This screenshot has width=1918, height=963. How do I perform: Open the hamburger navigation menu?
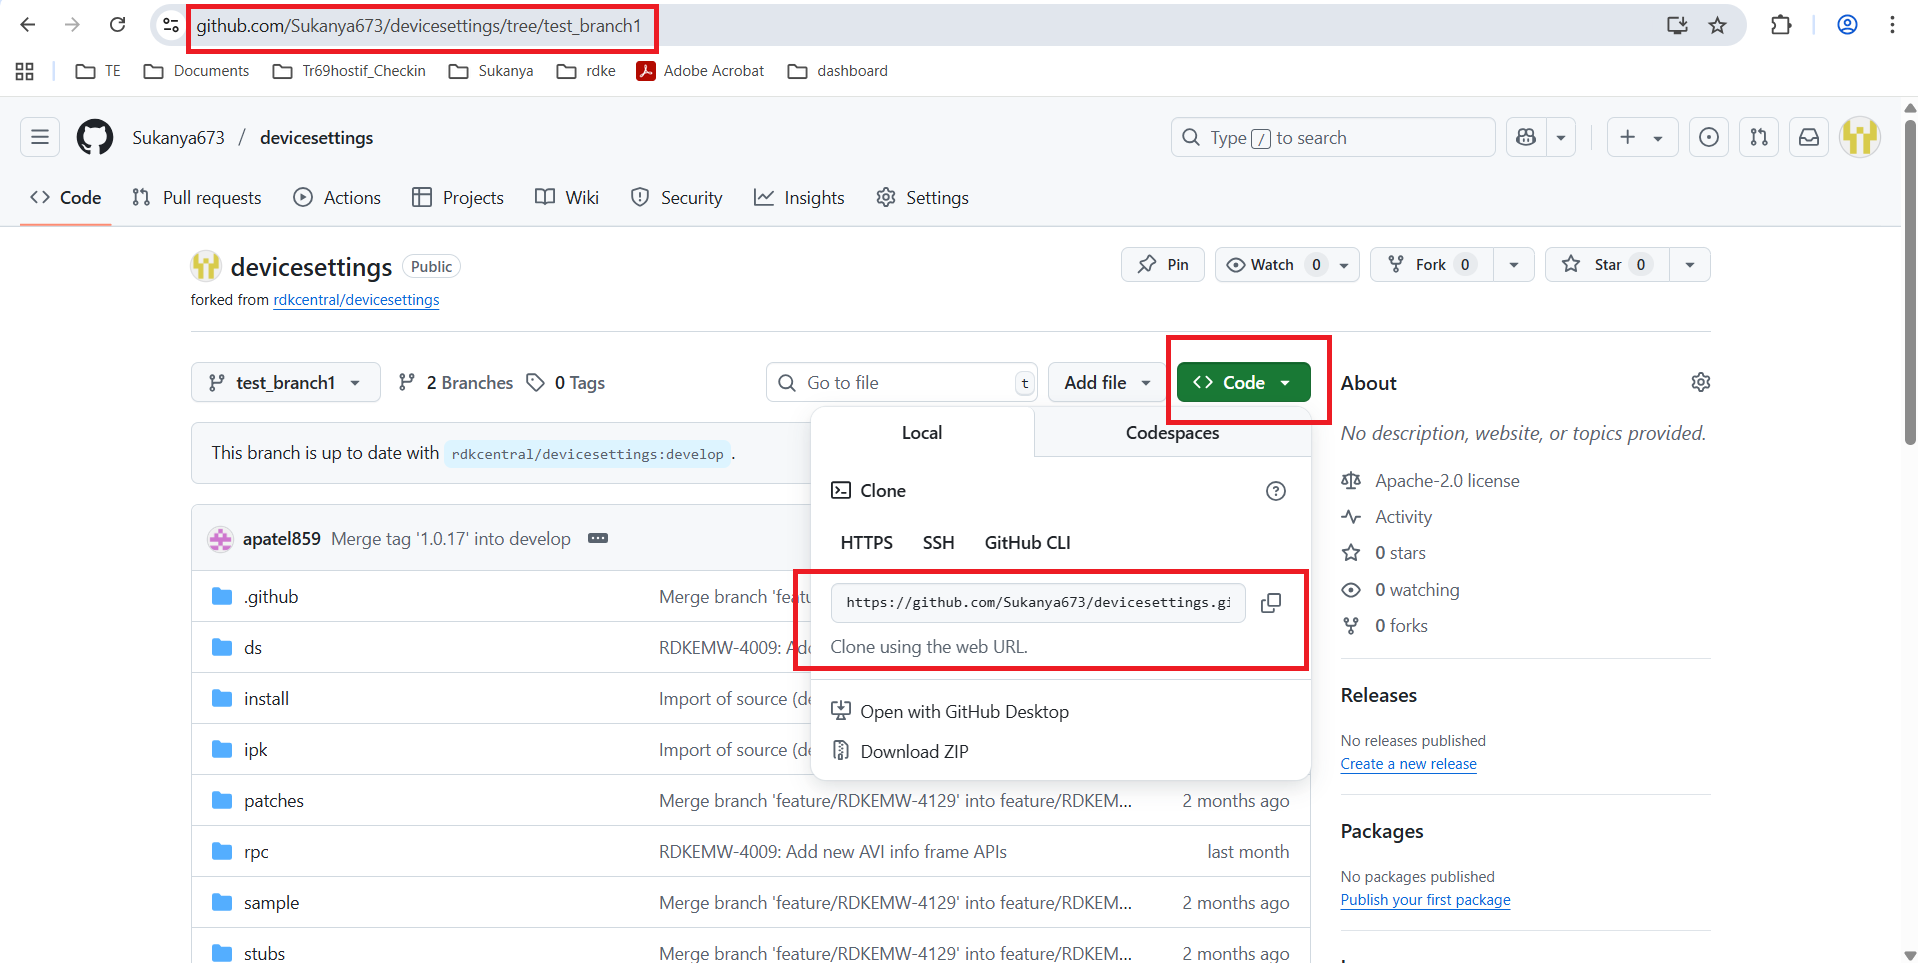tap(40, 137)
